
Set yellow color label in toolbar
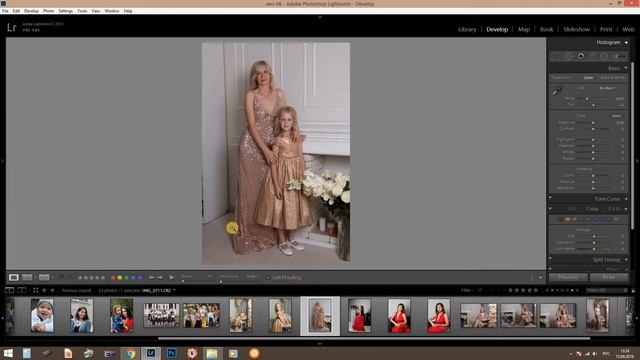click(x=120, y=278)
